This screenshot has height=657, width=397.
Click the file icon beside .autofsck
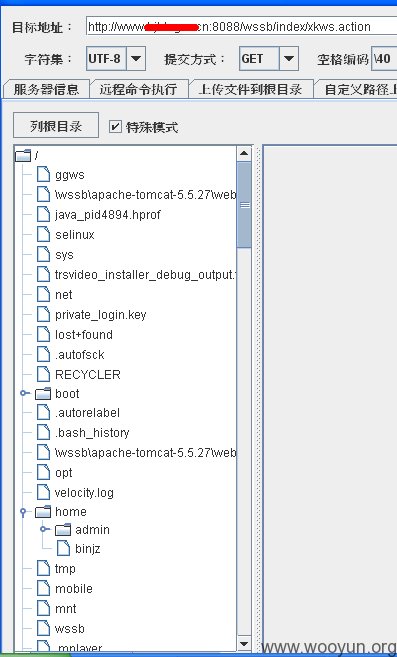43,354
